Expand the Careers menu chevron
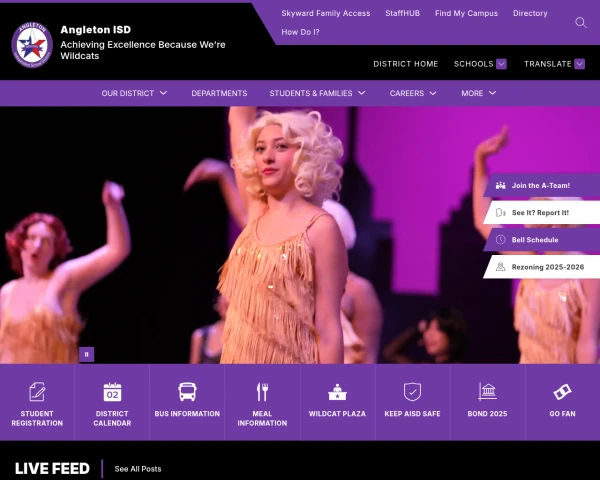The width and height of the screenshot is (600, 480). click(433, 93)
